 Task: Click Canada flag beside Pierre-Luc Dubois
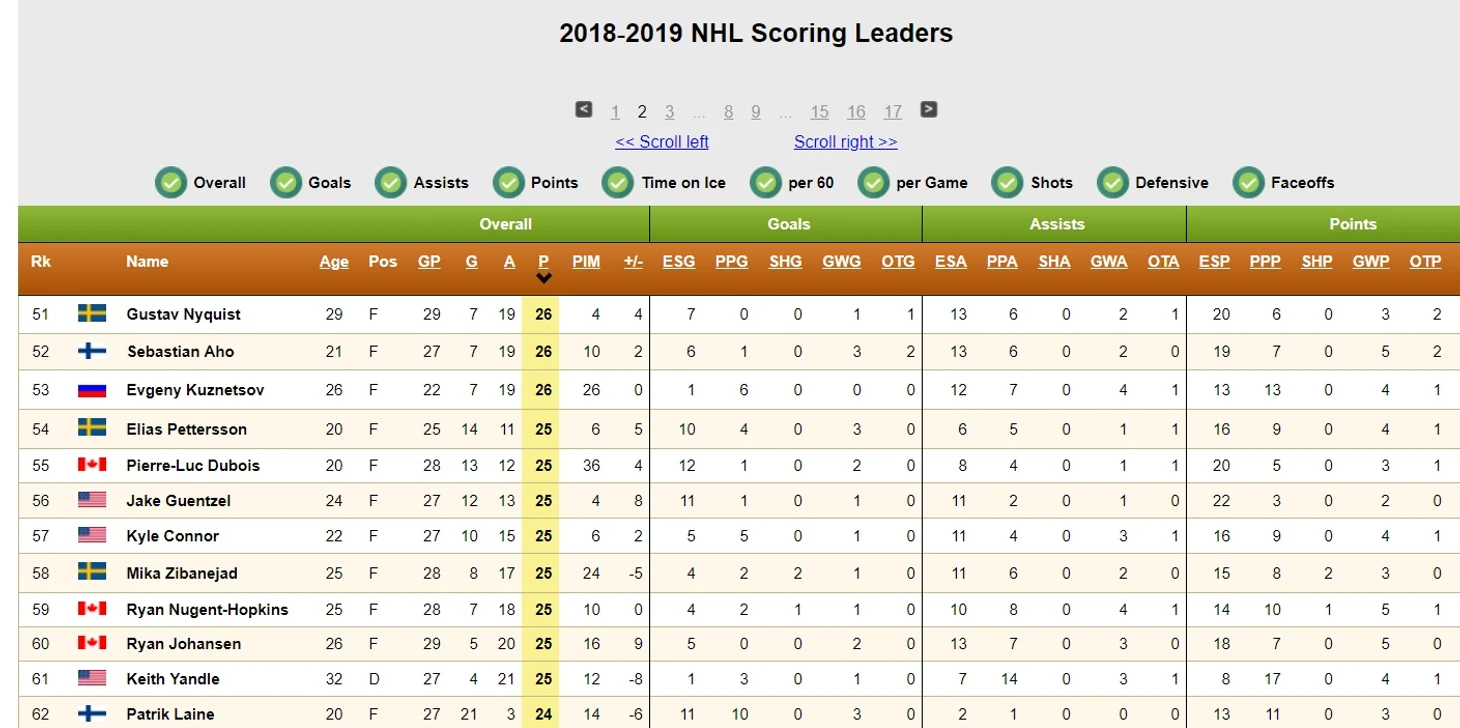click(x=92, y=465)
